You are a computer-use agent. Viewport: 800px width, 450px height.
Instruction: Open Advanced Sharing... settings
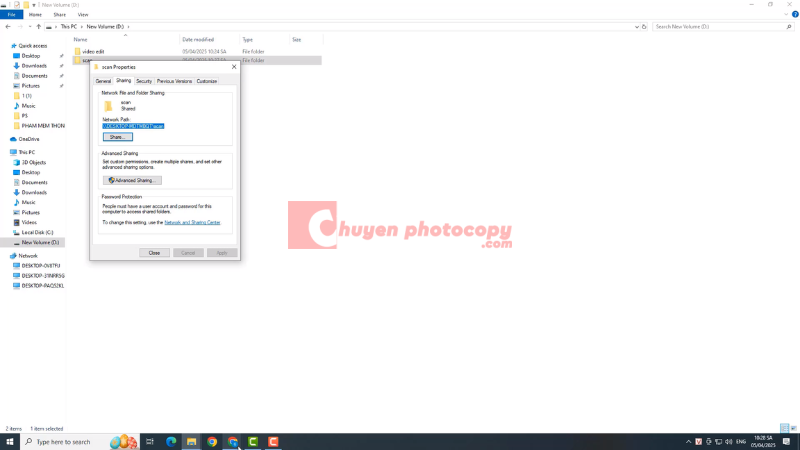tap(132, 180)
